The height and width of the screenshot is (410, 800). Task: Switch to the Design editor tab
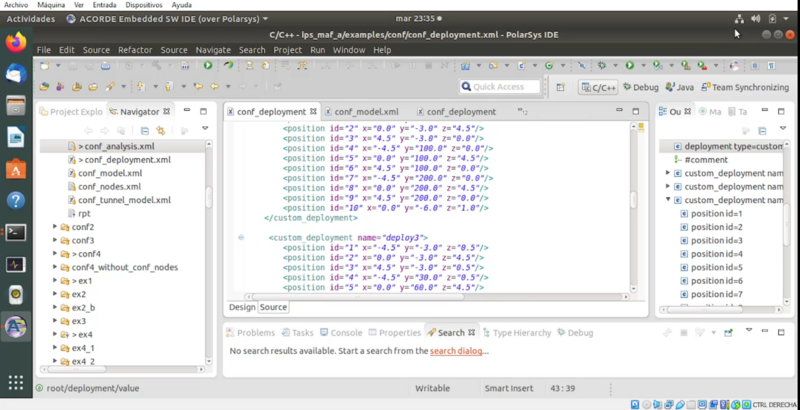tap(242, 307)
